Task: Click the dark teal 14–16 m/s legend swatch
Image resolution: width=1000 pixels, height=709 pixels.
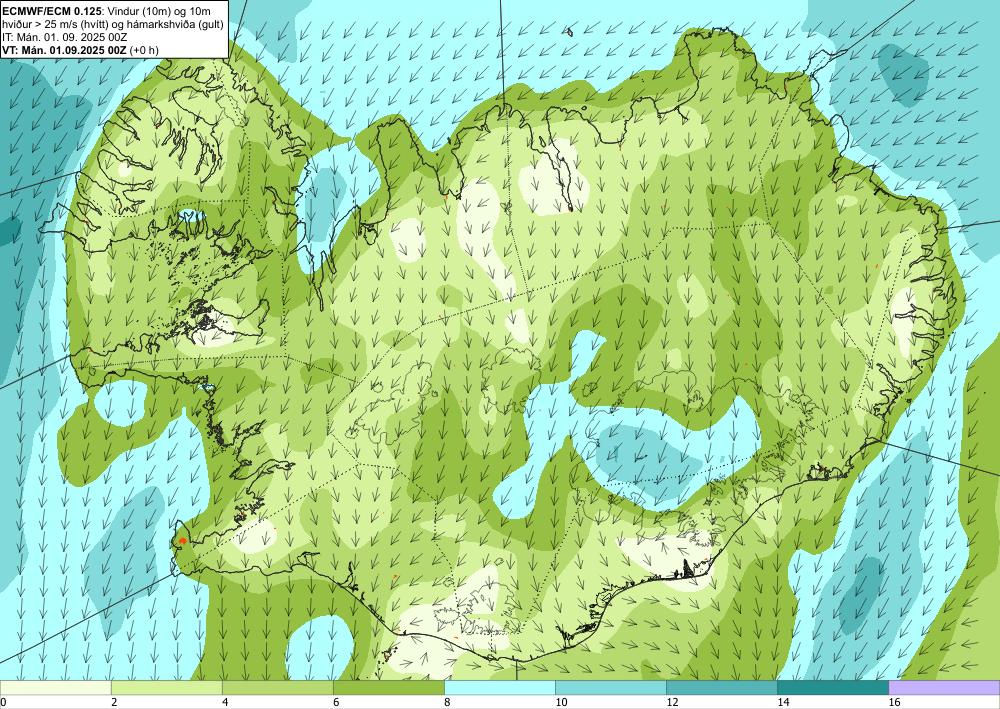Action: 832,687
